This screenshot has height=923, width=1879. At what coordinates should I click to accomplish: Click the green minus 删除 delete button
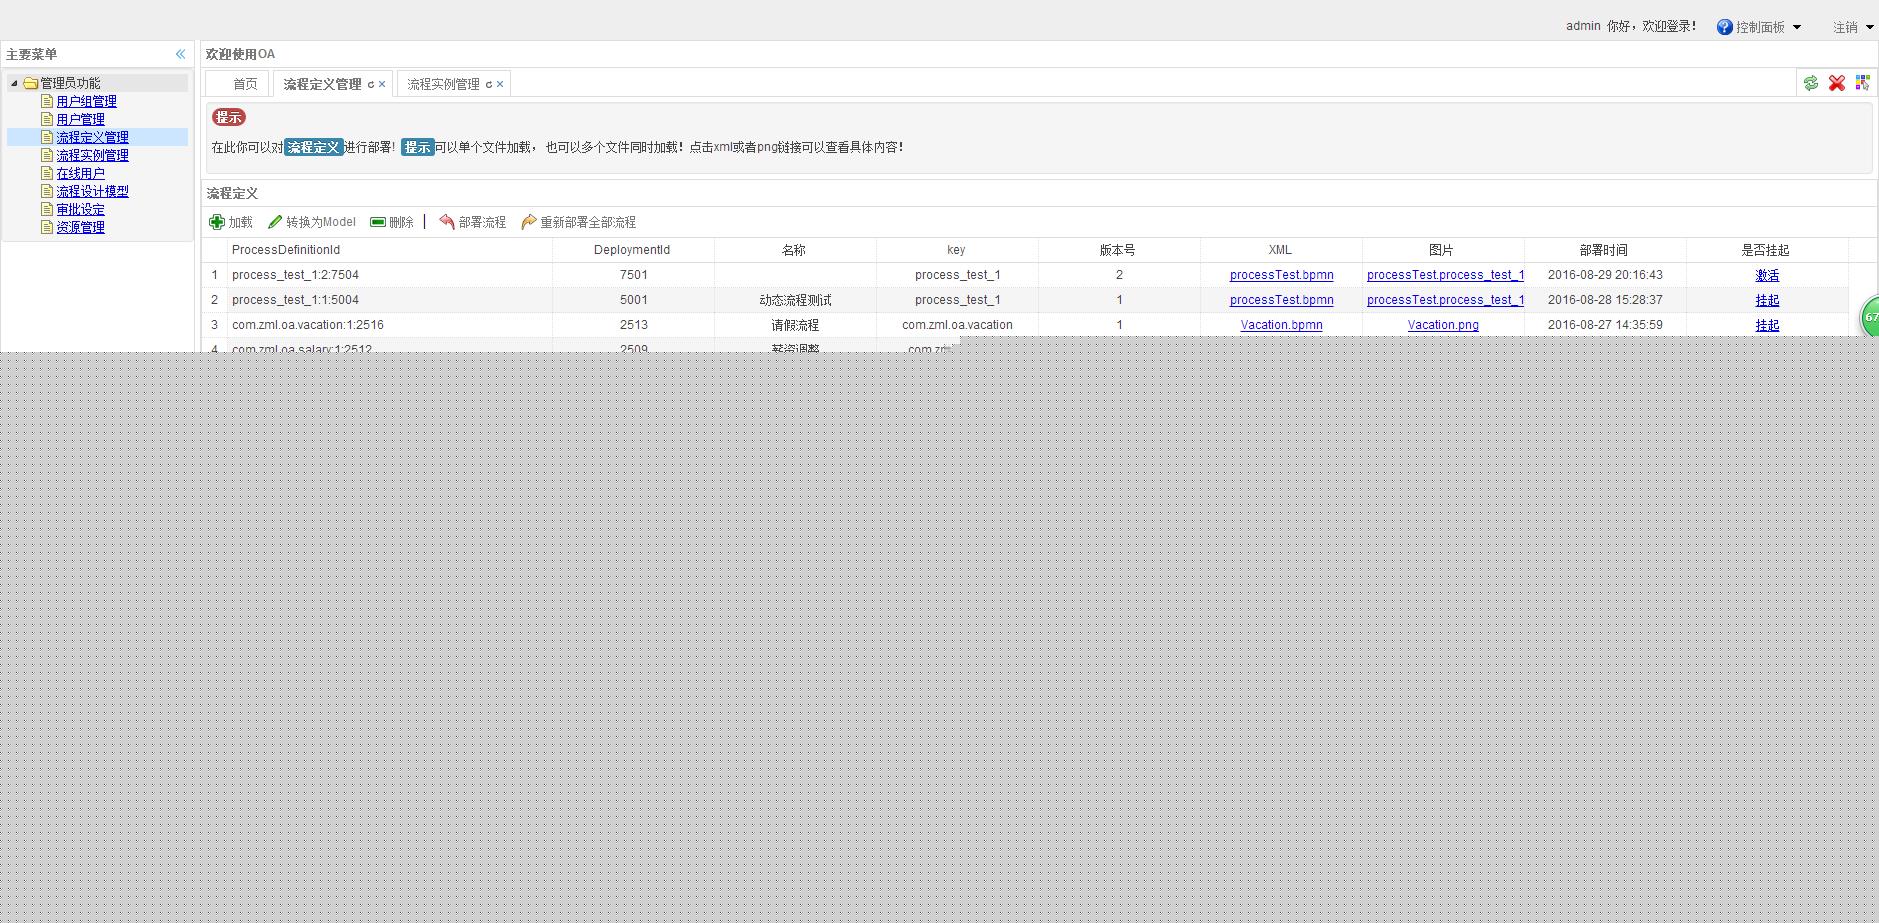[392, 222]
